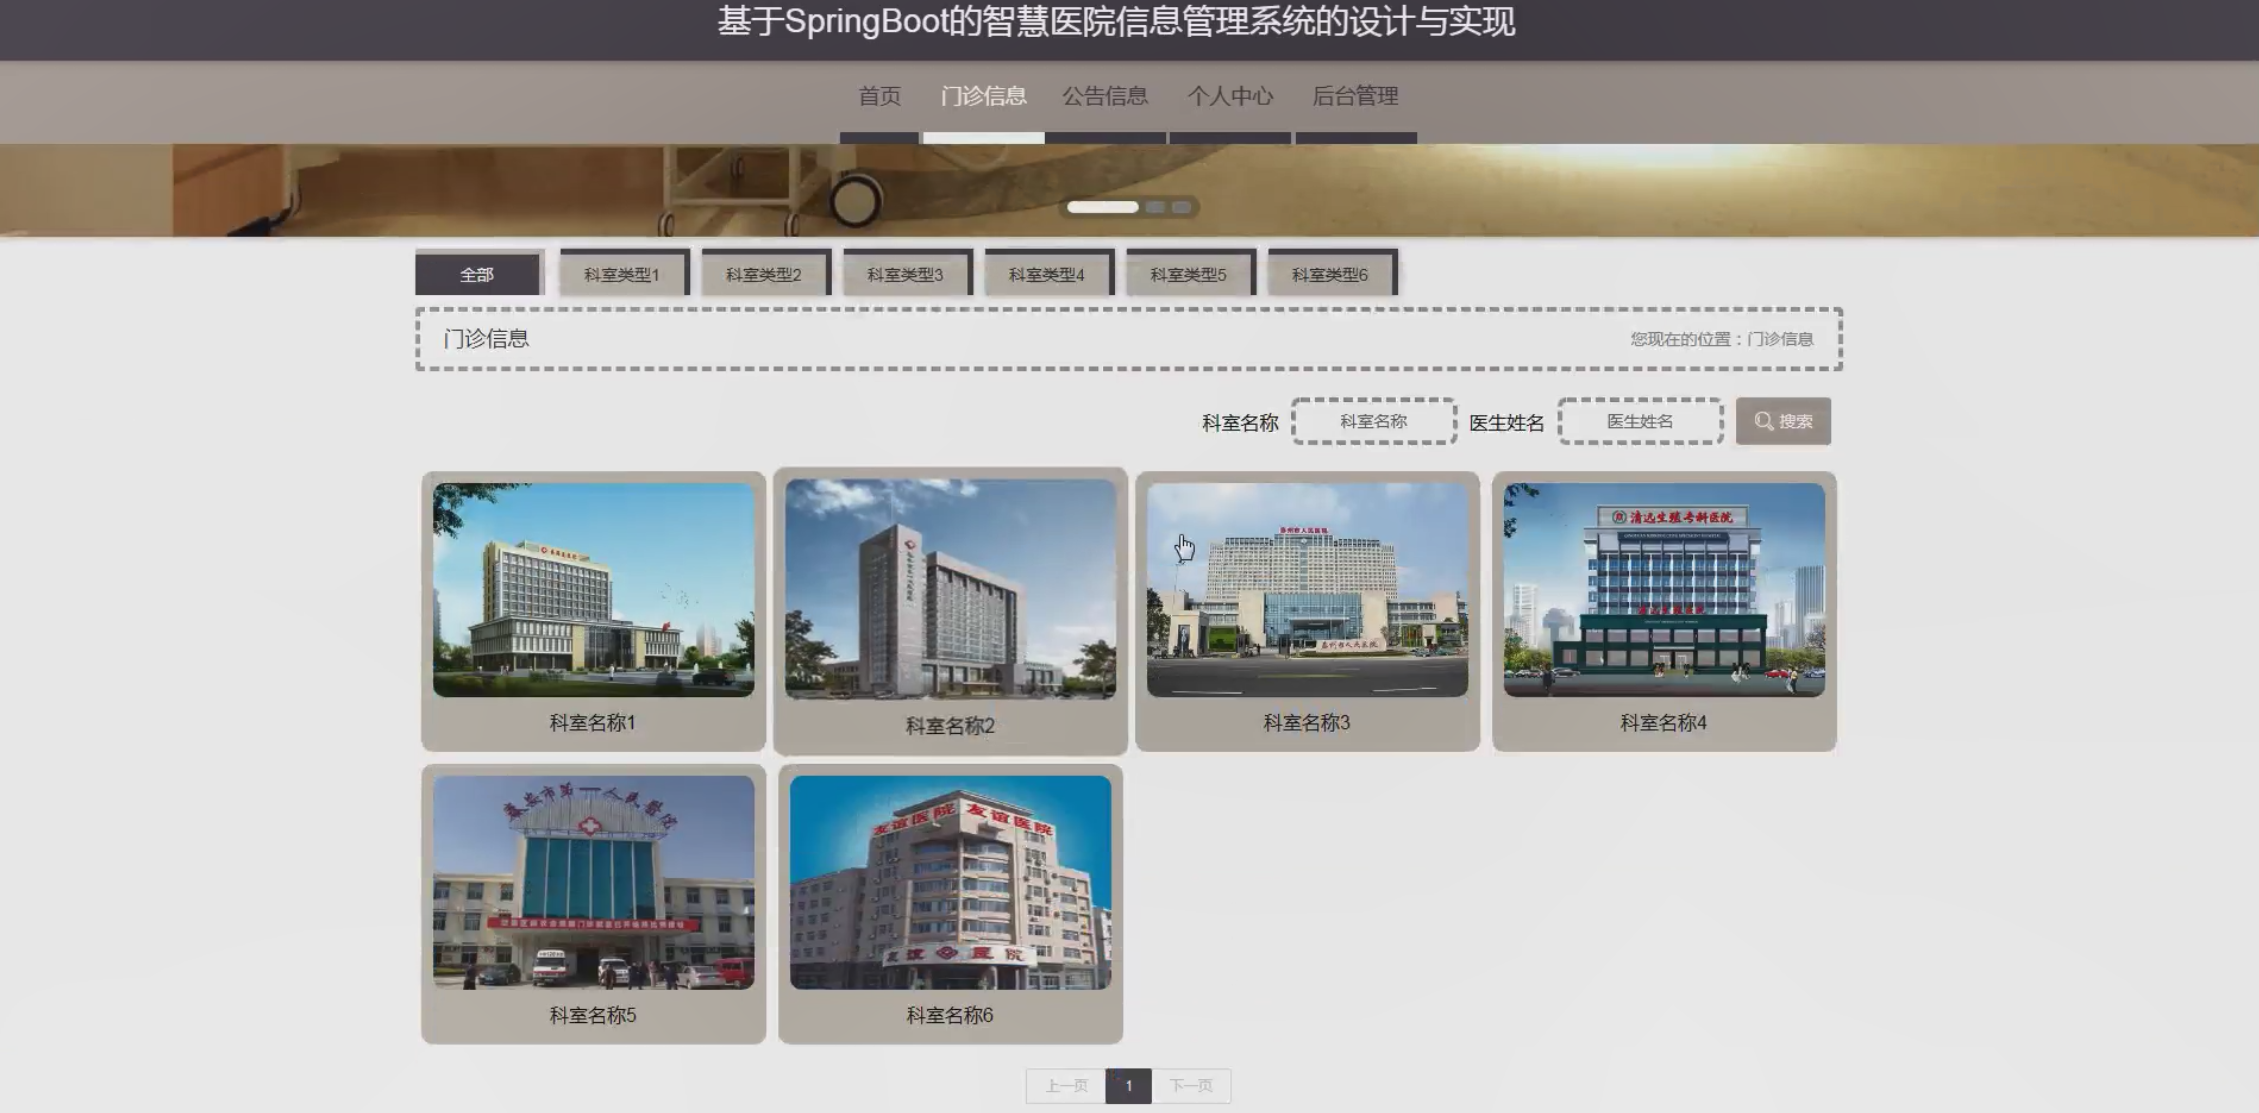The width and height of the screenshot is (2259, 1113).
Task: View the 科室名称5 hospital card image
Action: point(593,882)
